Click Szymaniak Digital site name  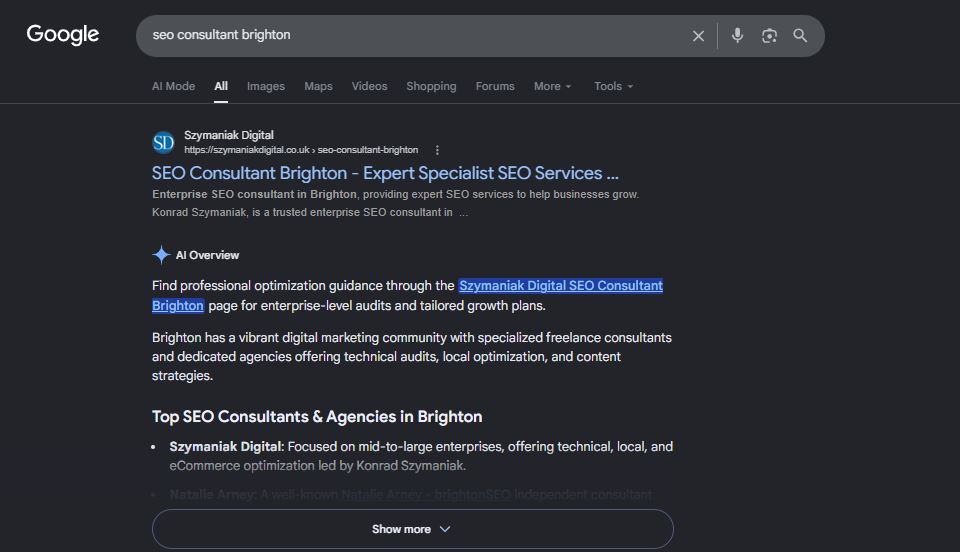tap(229, 135)
